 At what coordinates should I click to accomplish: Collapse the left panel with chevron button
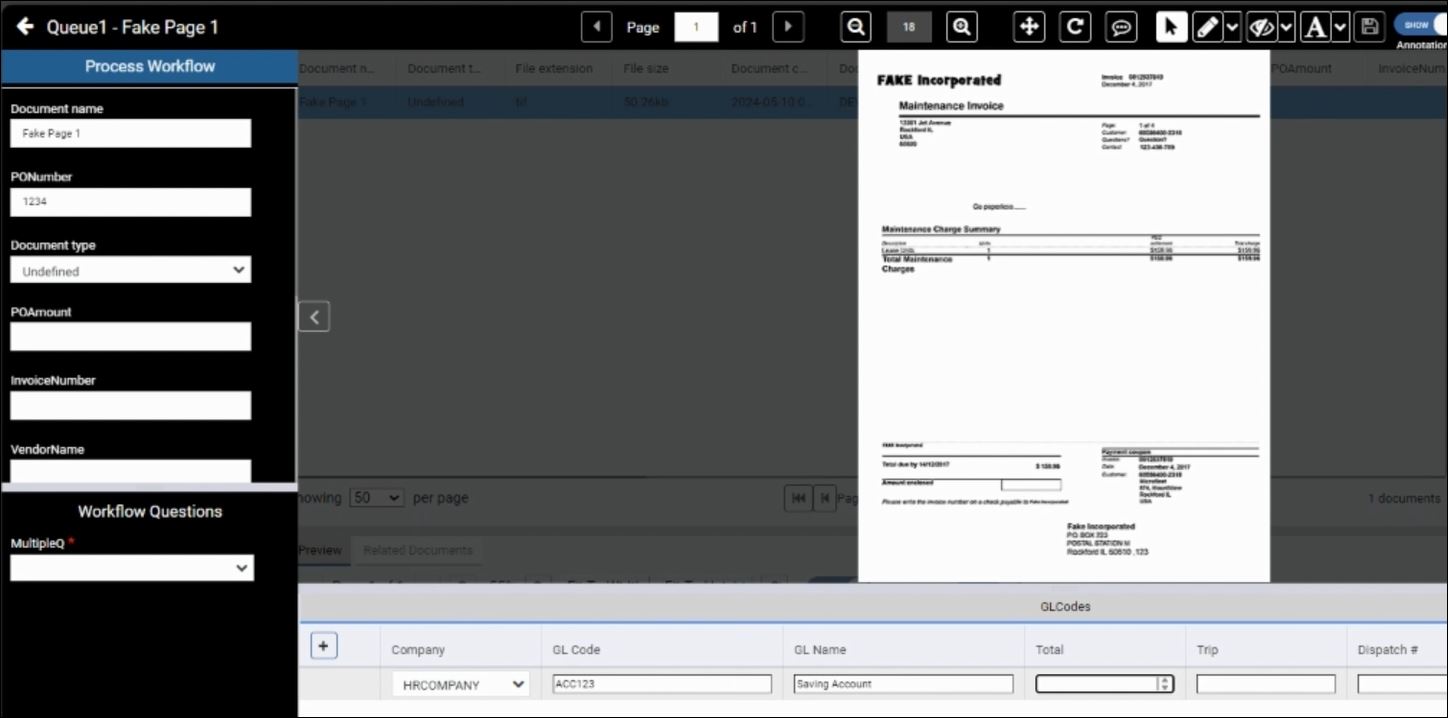coord(314,317)
